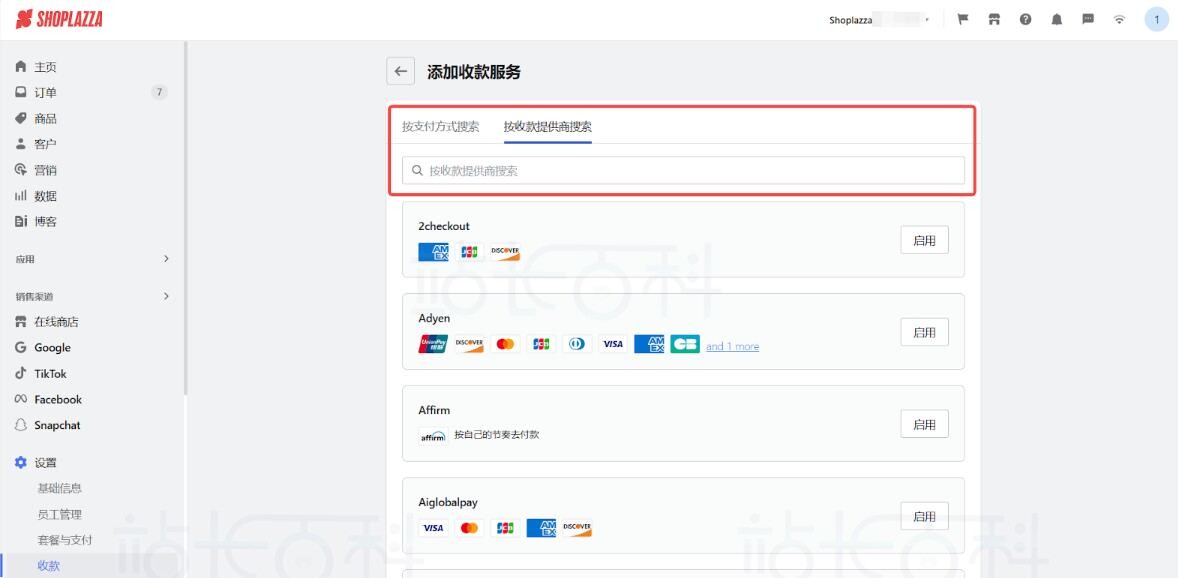The width and height of the screenshot is (1178, 578).
Task: Click the Shoplazza logo
Action: pos(59,20)
